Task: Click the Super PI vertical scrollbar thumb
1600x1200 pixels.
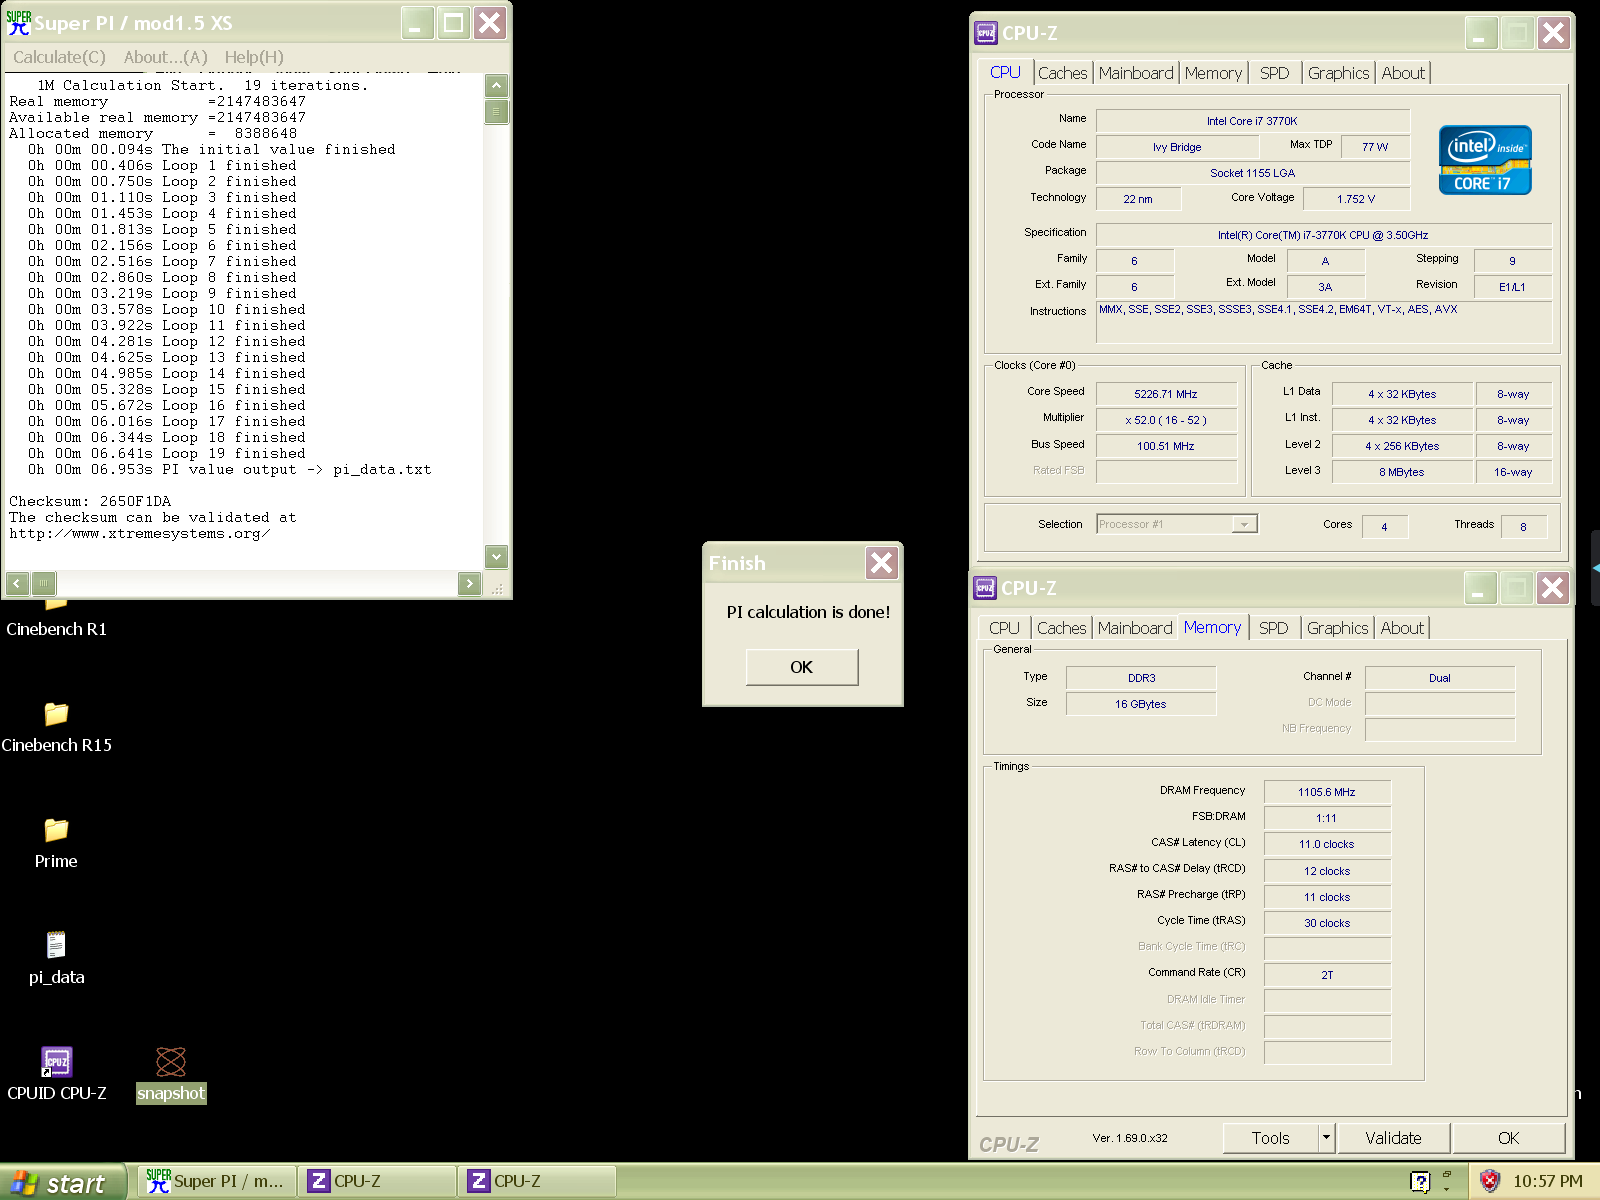Action: pyautogui.click(x=497, y=111)
